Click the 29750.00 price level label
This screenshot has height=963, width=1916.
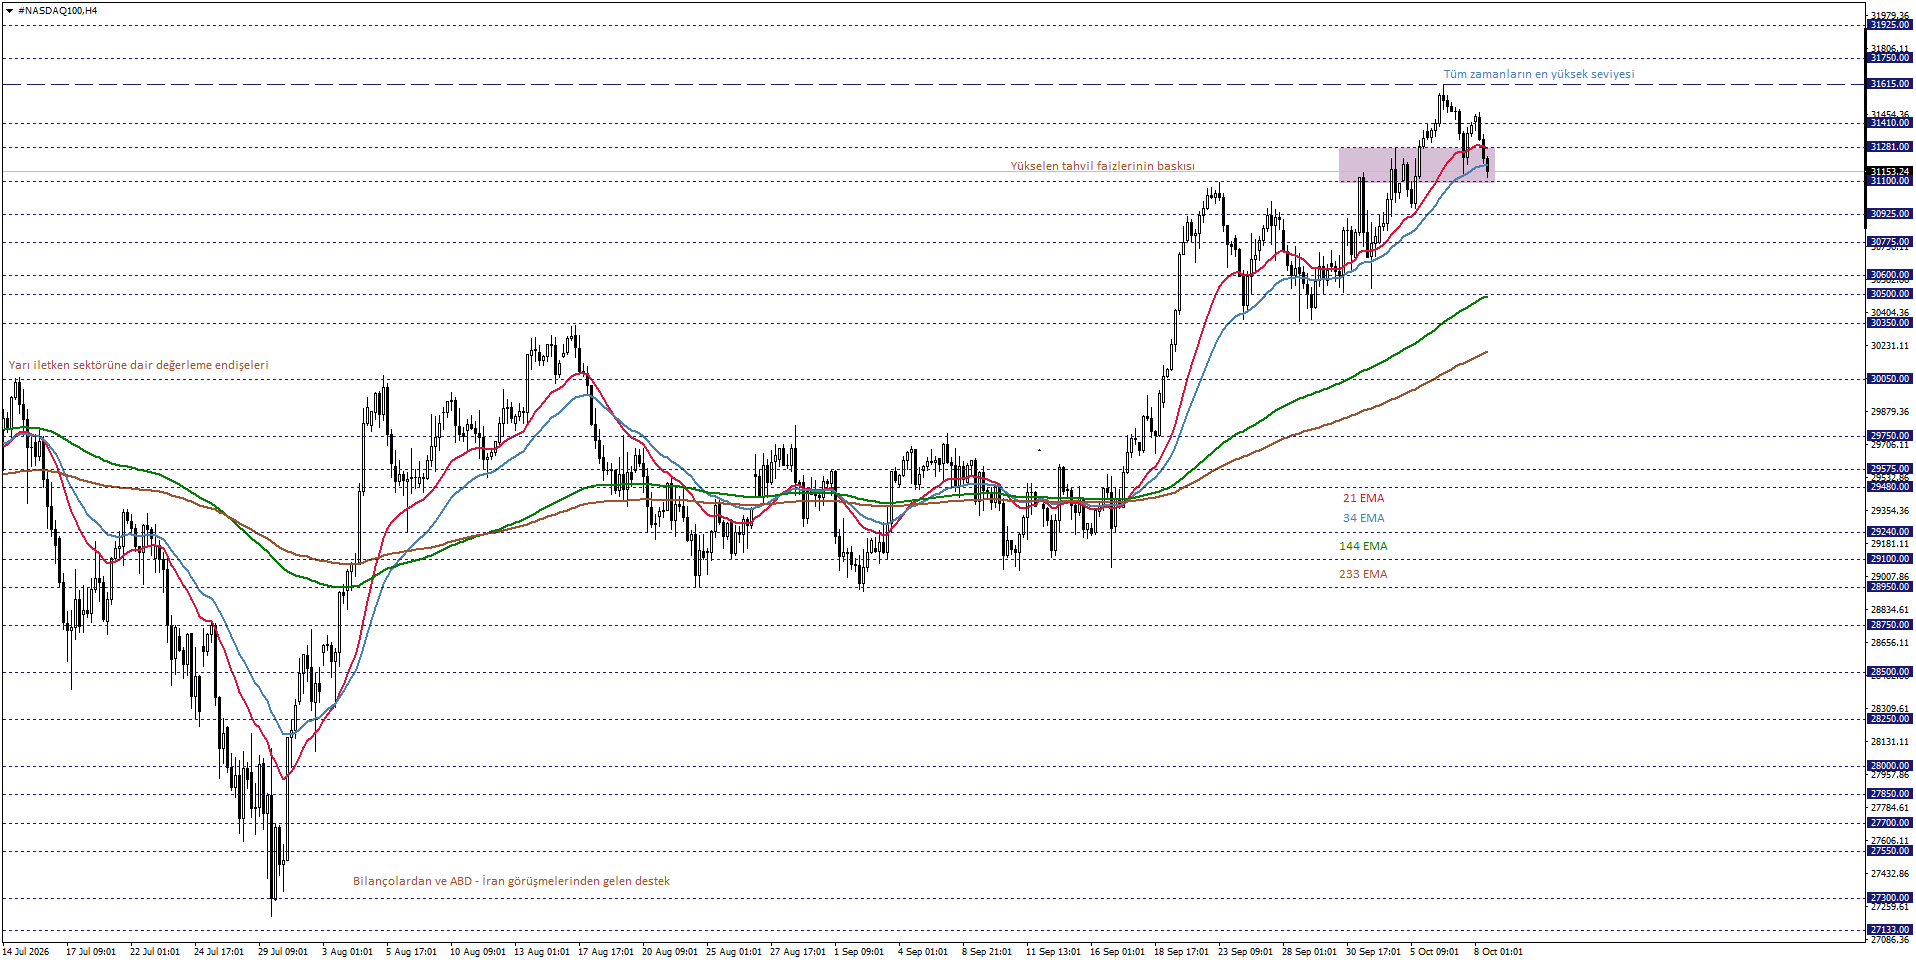(1889, 436)
